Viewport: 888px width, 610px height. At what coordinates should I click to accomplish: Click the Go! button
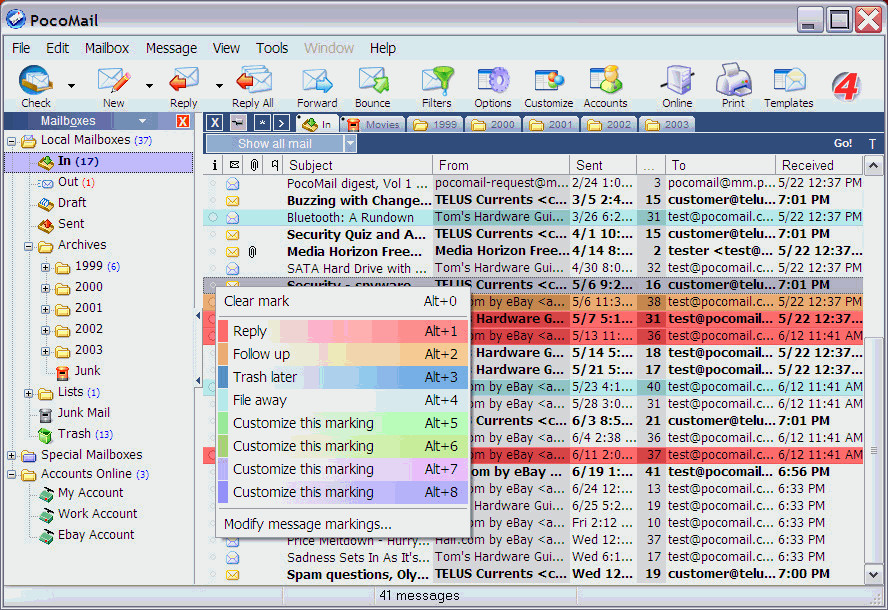pos(843,144)
